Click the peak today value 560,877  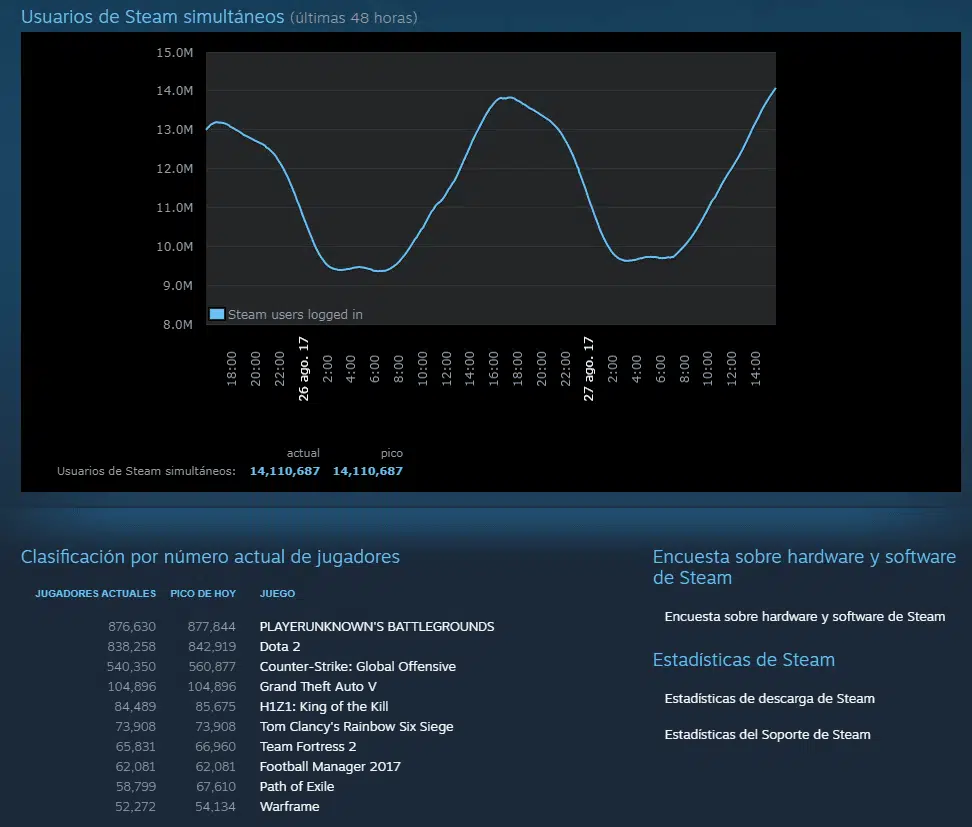[212, 666]
